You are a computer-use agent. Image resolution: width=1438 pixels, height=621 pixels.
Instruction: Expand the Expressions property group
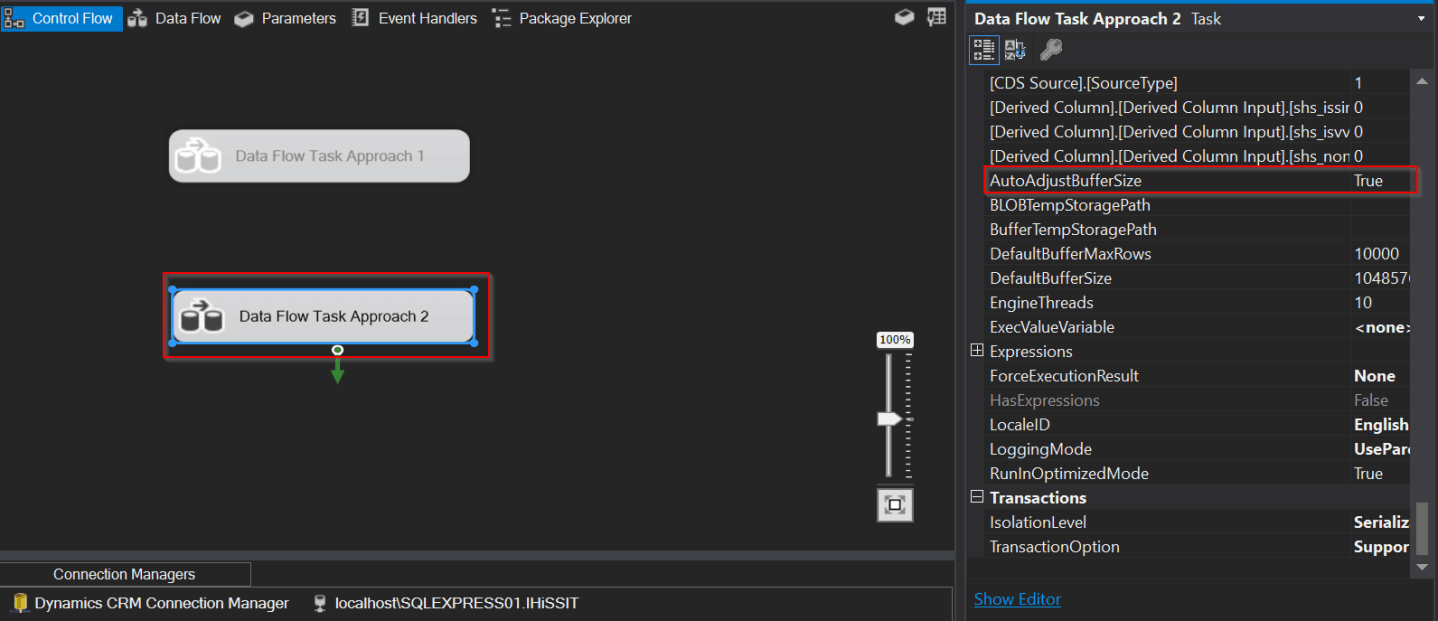(976, 351)
